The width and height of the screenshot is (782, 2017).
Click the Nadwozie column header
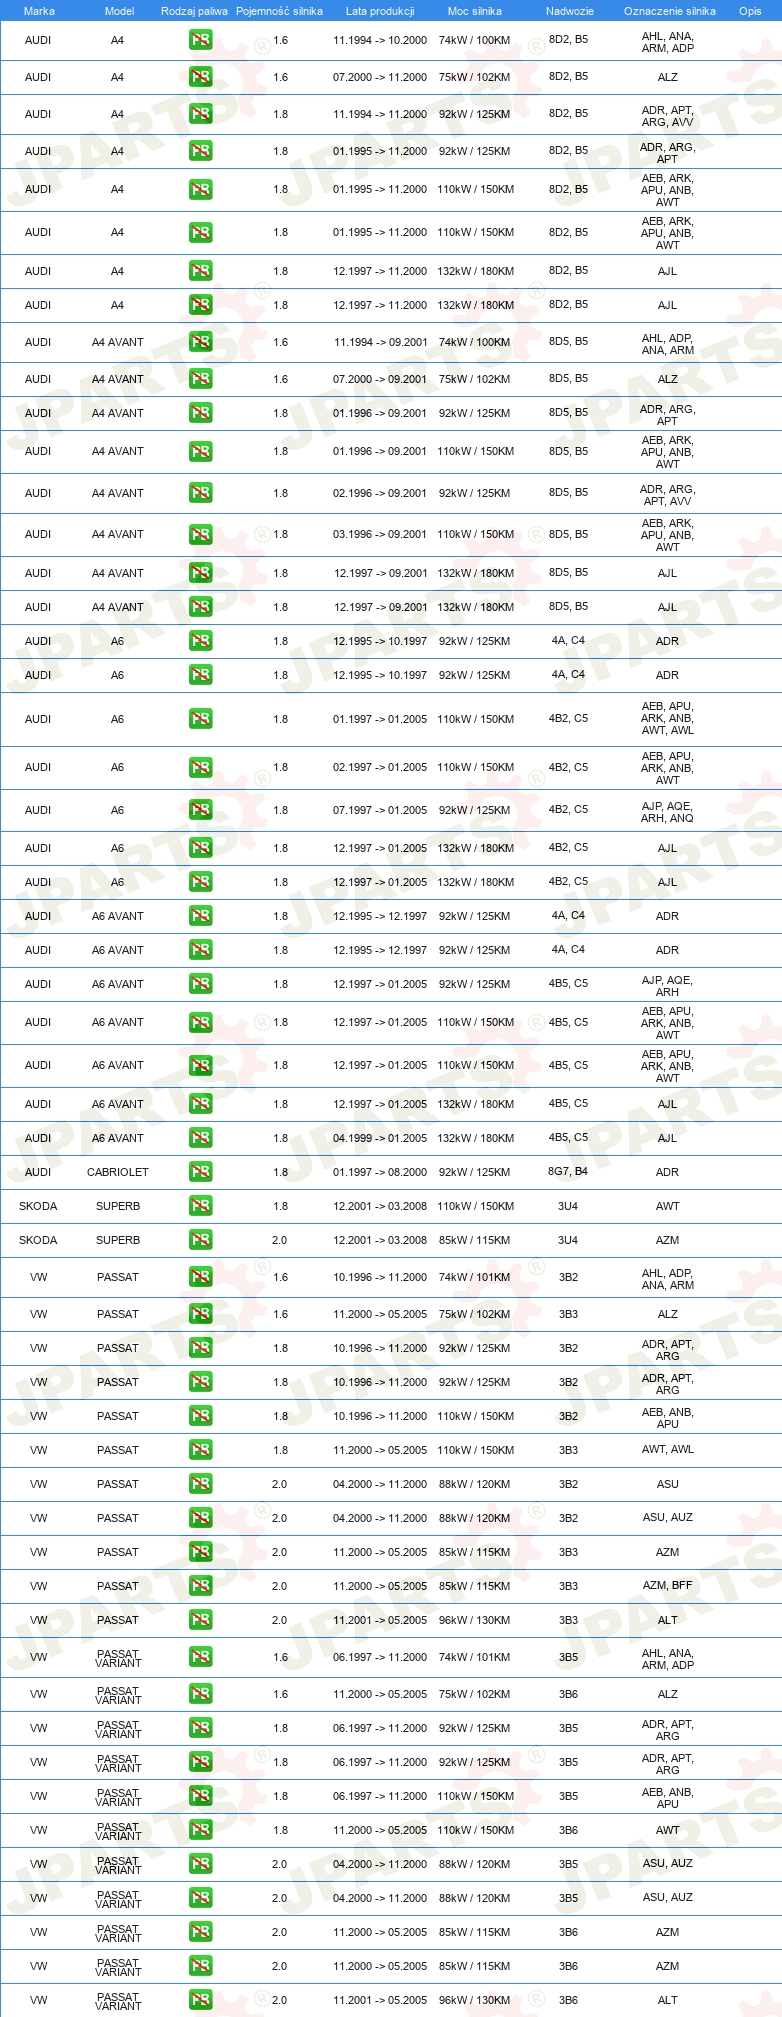[570, 11]
